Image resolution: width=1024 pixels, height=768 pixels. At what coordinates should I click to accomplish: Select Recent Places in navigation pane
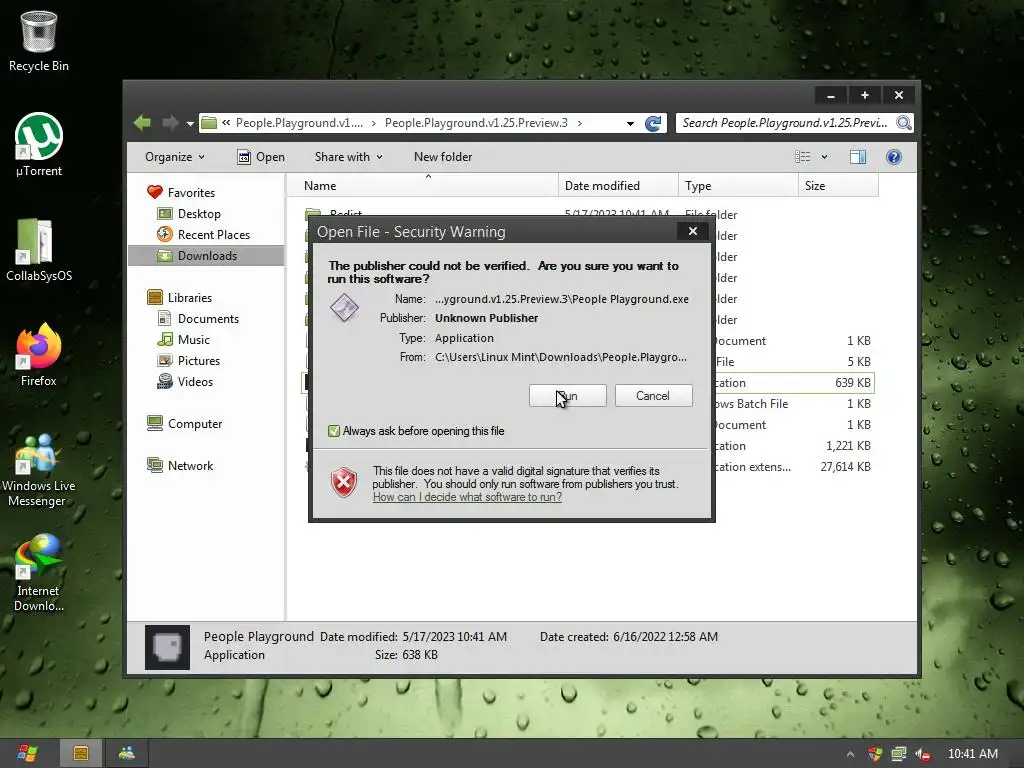pos(214,234)
